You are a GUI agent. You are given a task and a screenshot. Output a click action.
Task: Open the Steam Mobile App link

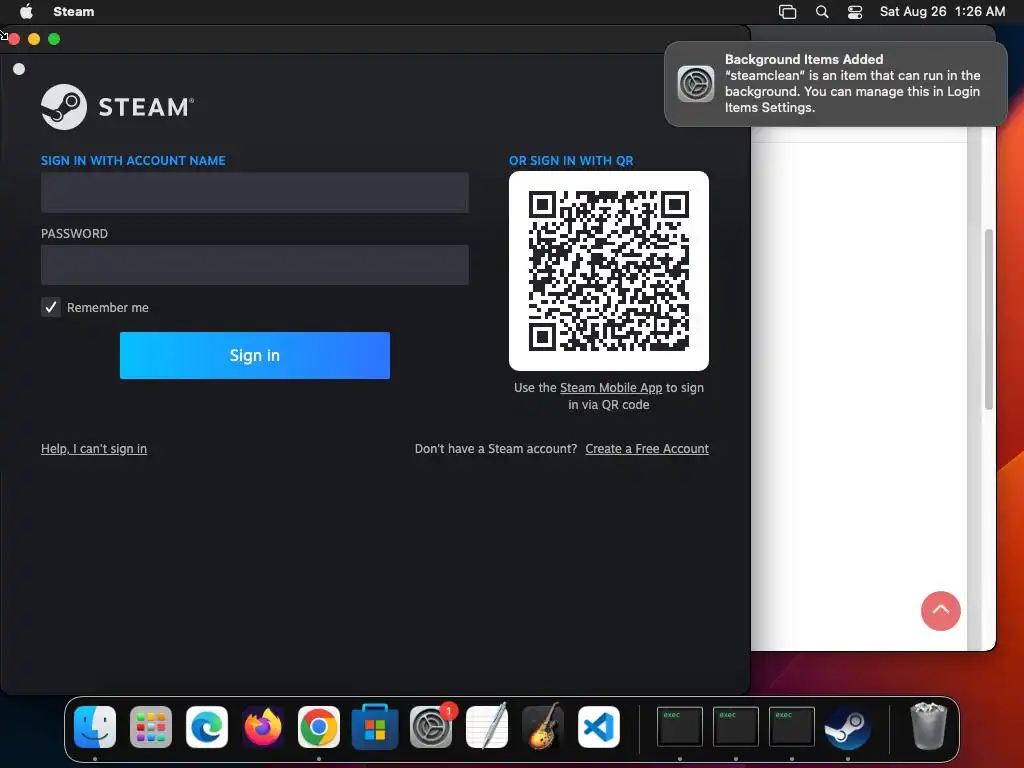point(611,387)
